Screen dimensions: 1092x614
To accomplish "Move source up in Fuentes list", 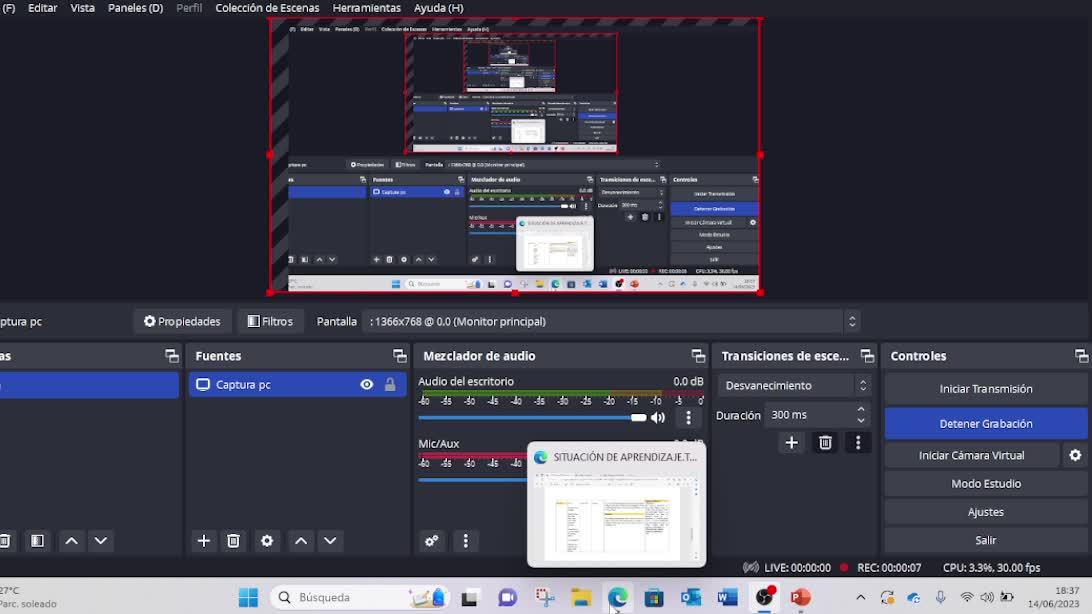I will tap(301, 541).
